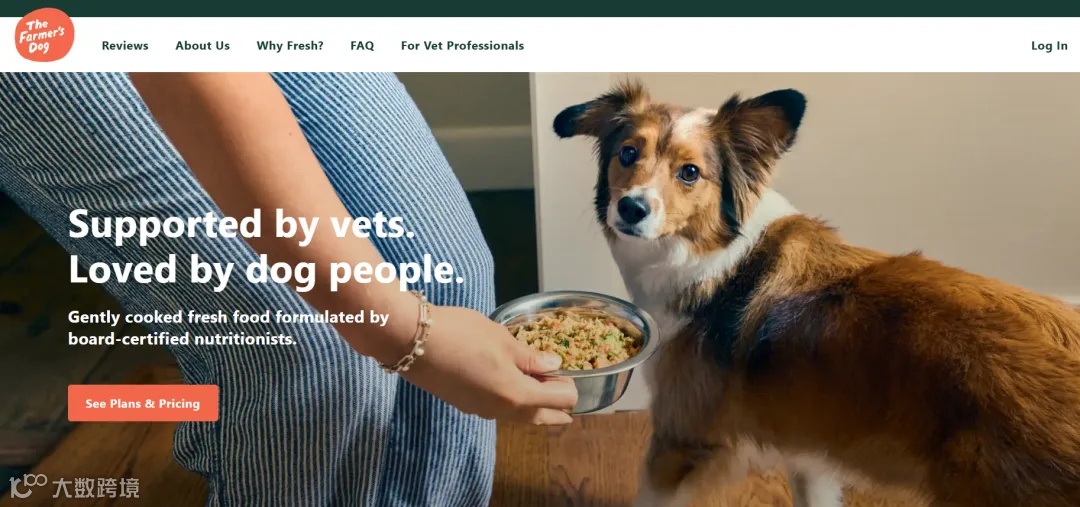The width and height of the screenshot is (1080, 507).
Task: Click Log In at top right
Action: click(1049, 45)
